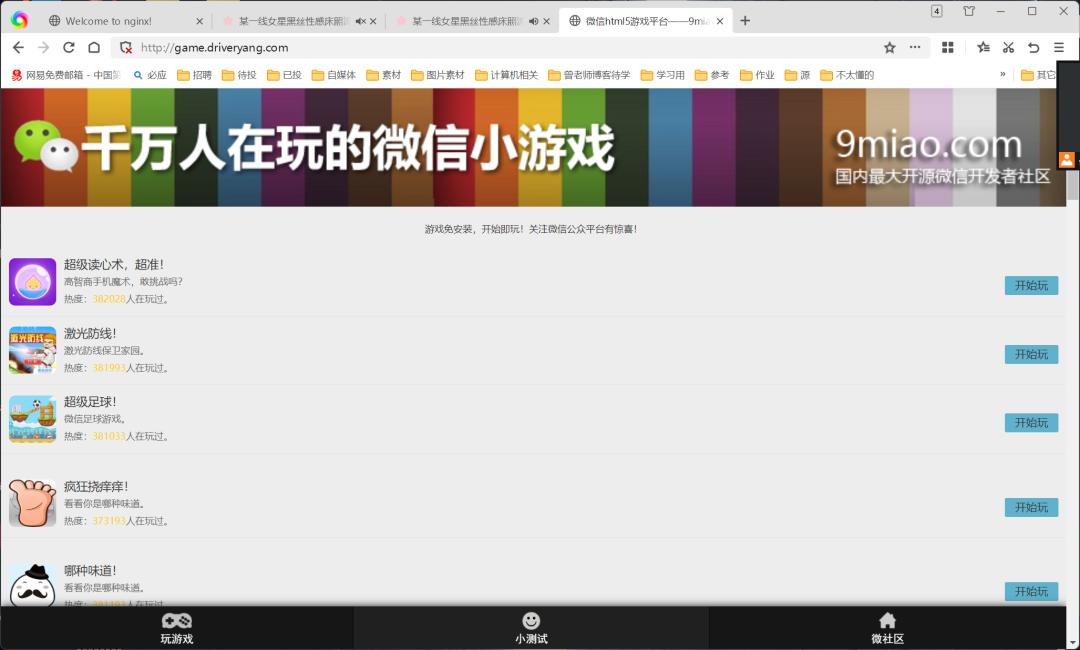The image size is (1080, 650).
Task: Open favorites via the star-list toolbar icon
Action: point(983,47)
